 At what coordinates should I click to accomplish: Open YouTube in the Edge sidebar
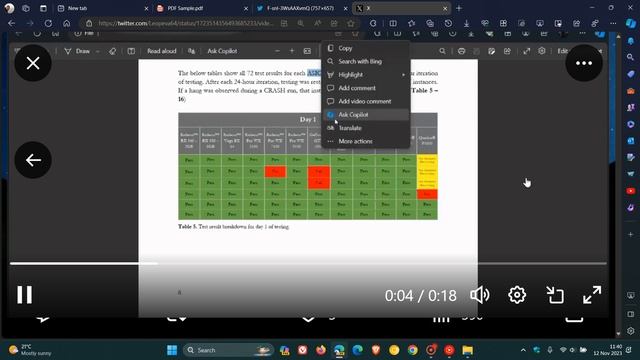[631, 191]
